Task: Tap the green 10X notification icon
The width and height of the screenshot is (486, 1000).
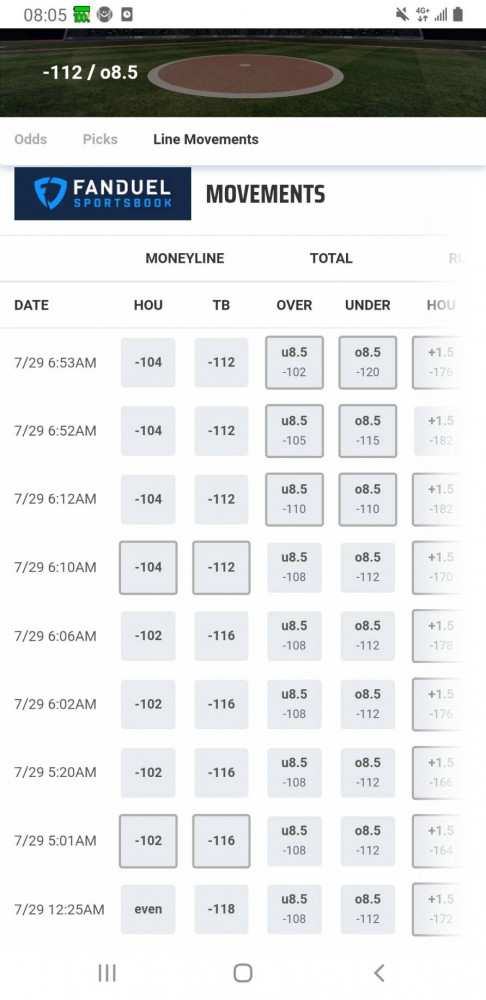Action: tap(82, 14)
